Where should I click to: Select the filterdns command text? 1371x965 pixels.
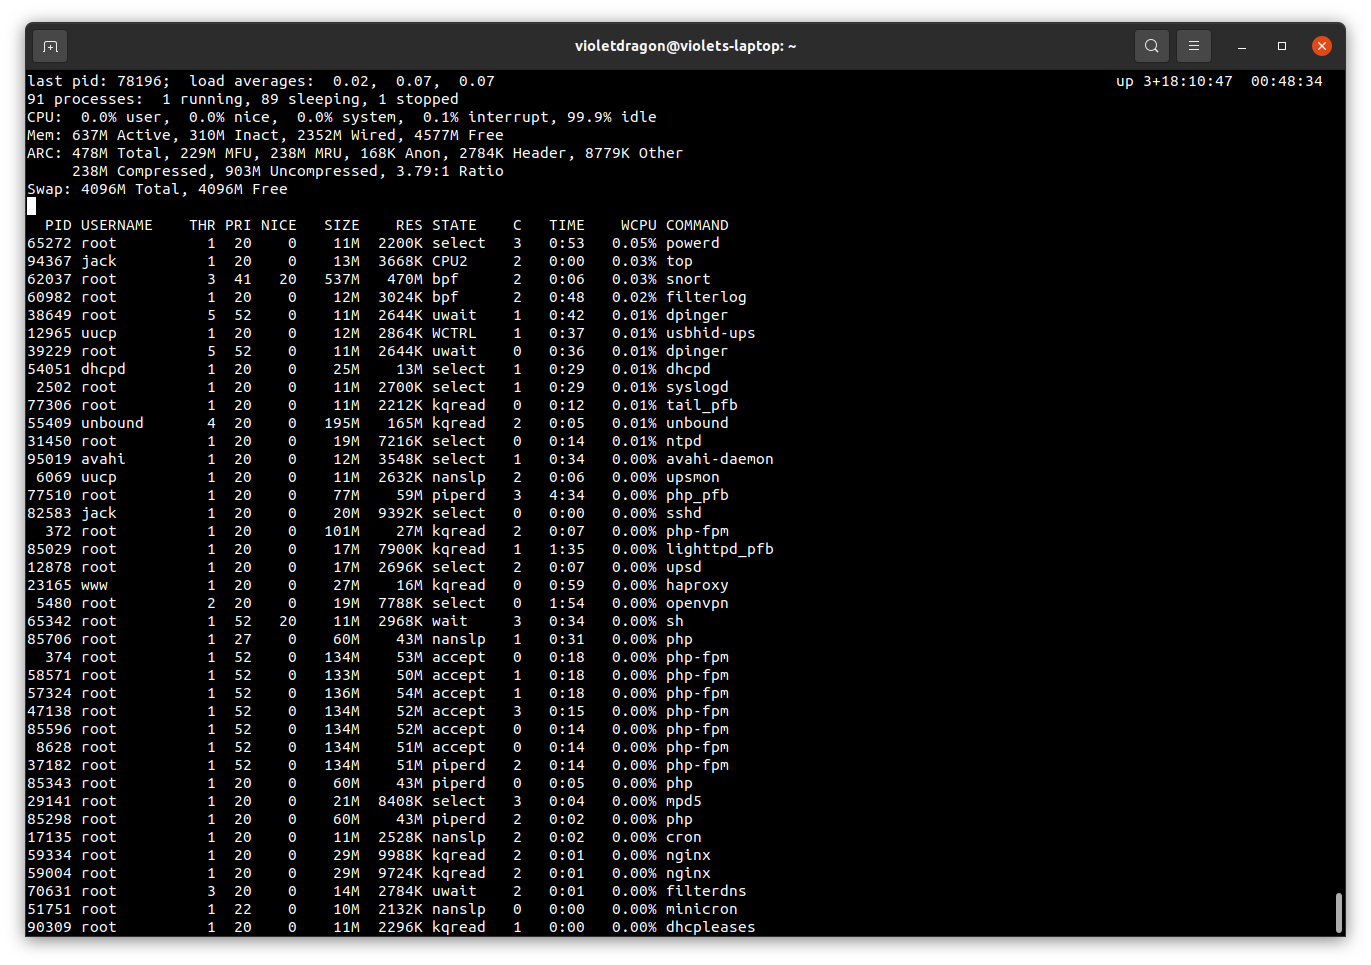707,891
